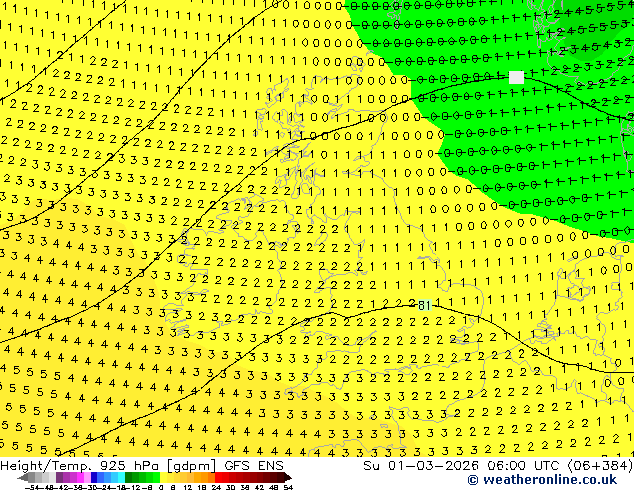Screen dimensions: 634x490
Task: Click the 81 contour height label
Action: (x=424, y=305)
